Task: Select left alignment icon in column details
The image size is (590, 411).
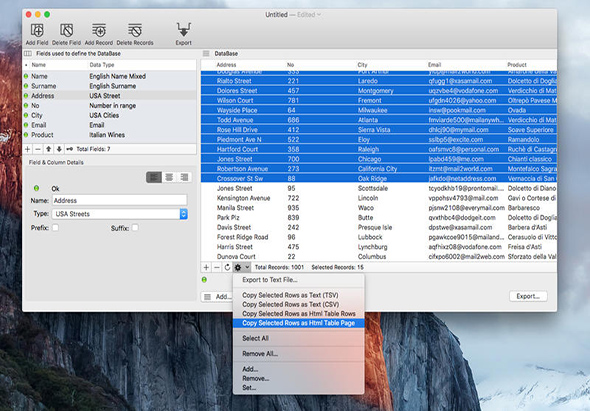Action: click(154, 177)
